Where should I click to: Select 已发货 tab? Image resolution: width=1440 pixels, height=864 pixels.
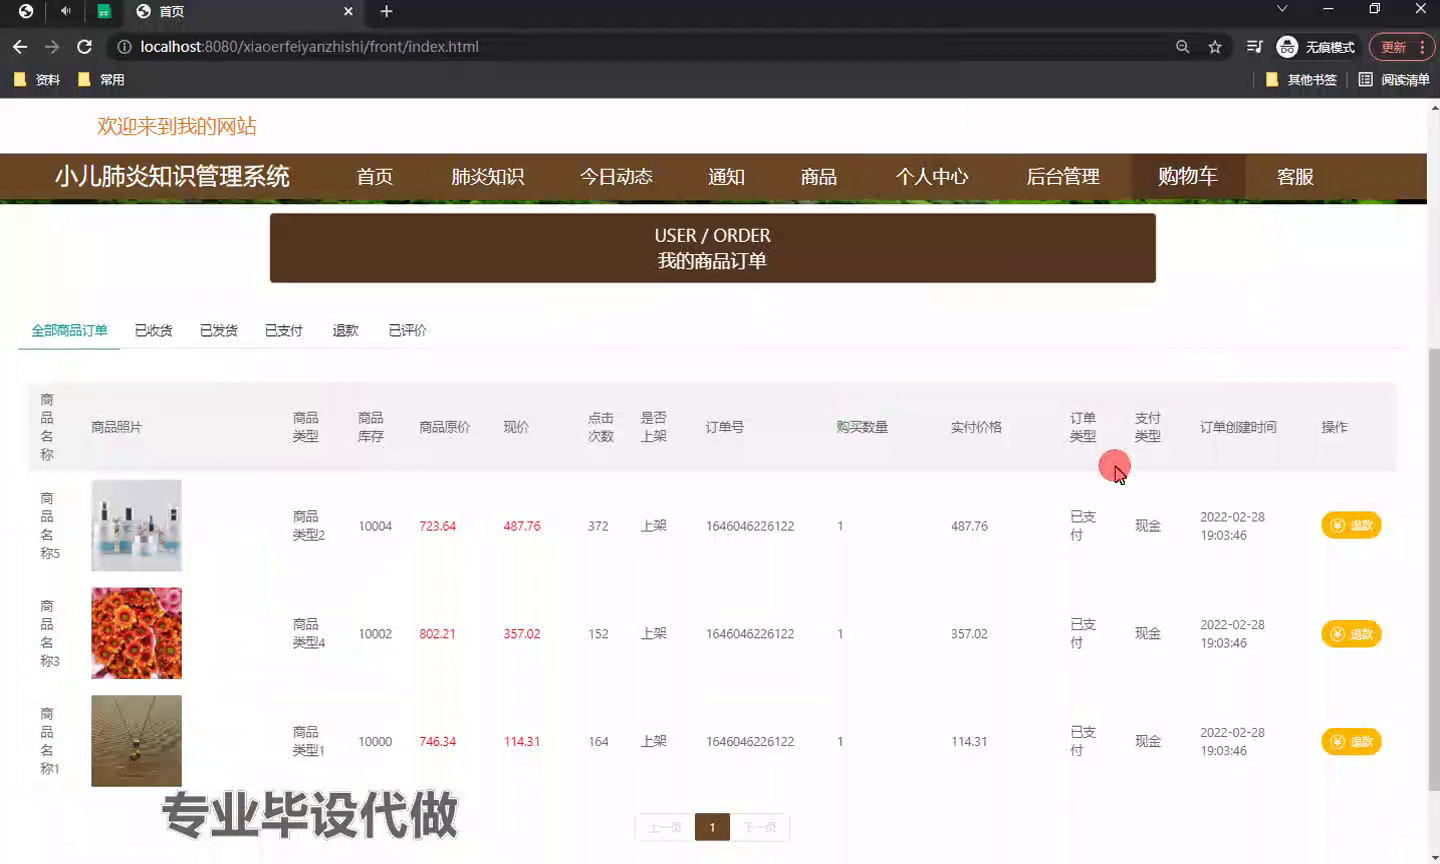219,330
